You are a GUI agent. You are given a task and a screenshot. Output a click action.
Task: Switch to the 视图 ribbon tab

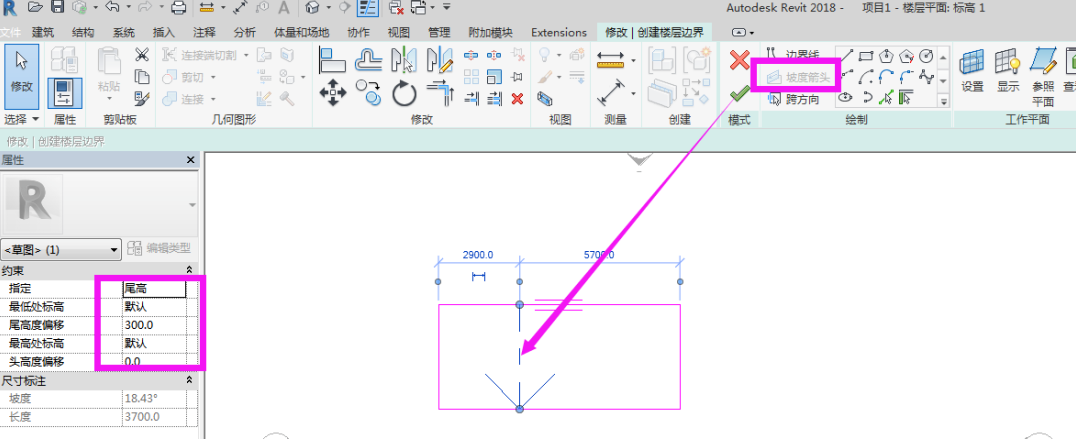[x=399, y=32]
